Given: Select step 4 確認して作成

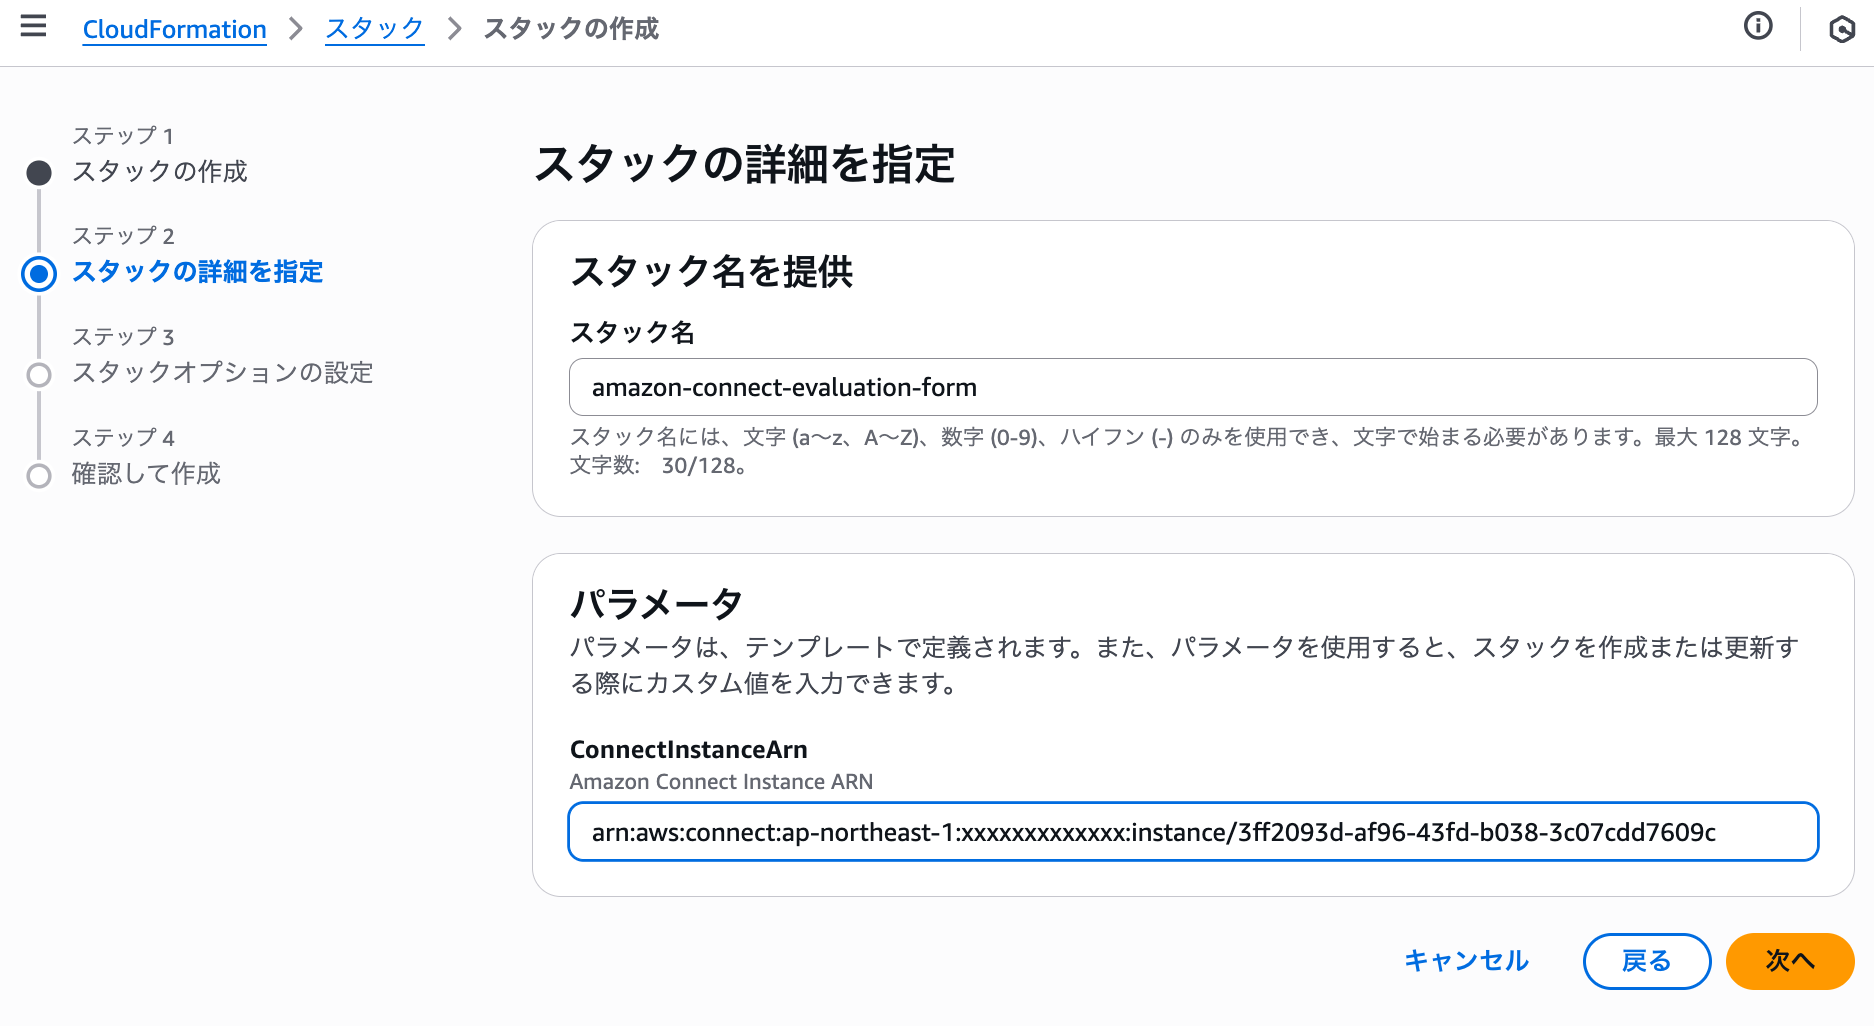Looking at the screenshot, I should 146,474.
